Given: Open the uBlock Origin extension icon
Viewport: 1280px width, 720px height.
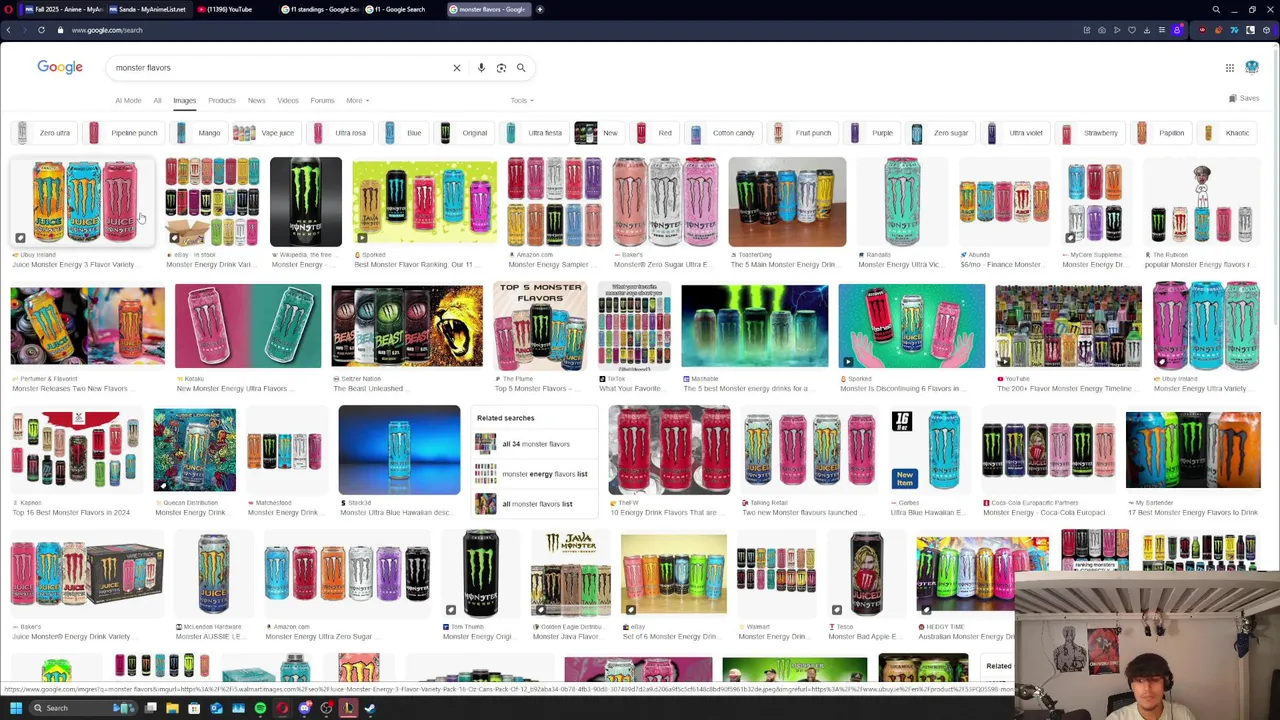Looking at the screenshot, I should coord(1203,30).
